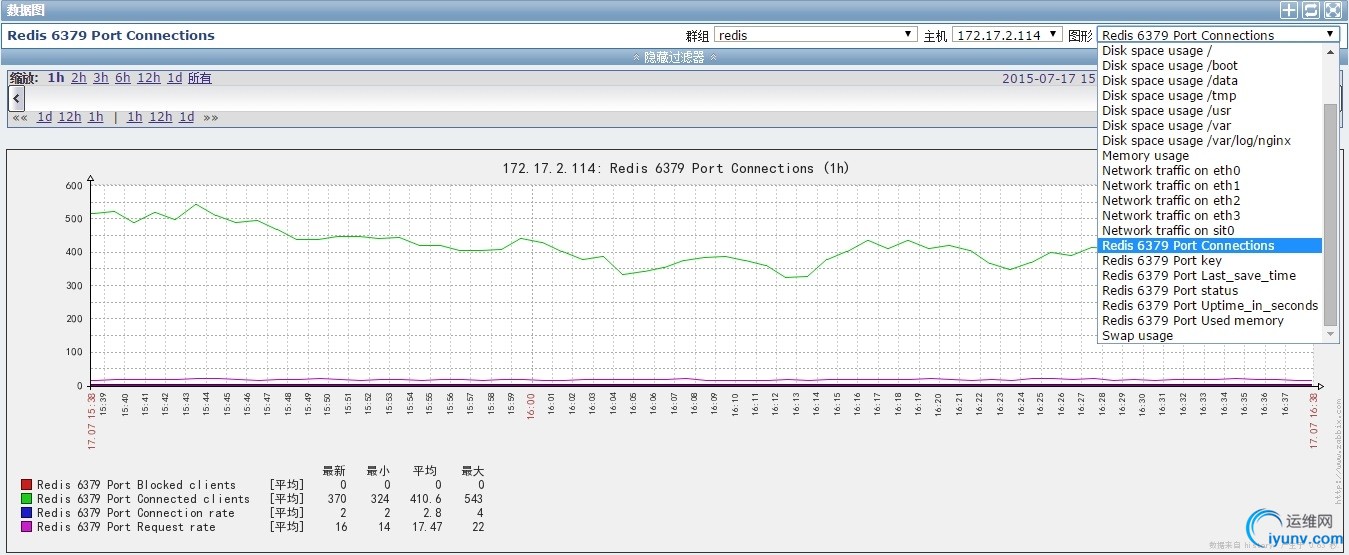Image resolution: width=1349 pixels, height=555 pixels.
Task: Open the 主机 172.17.2.114 dropdown
Action: point(1007,35)
